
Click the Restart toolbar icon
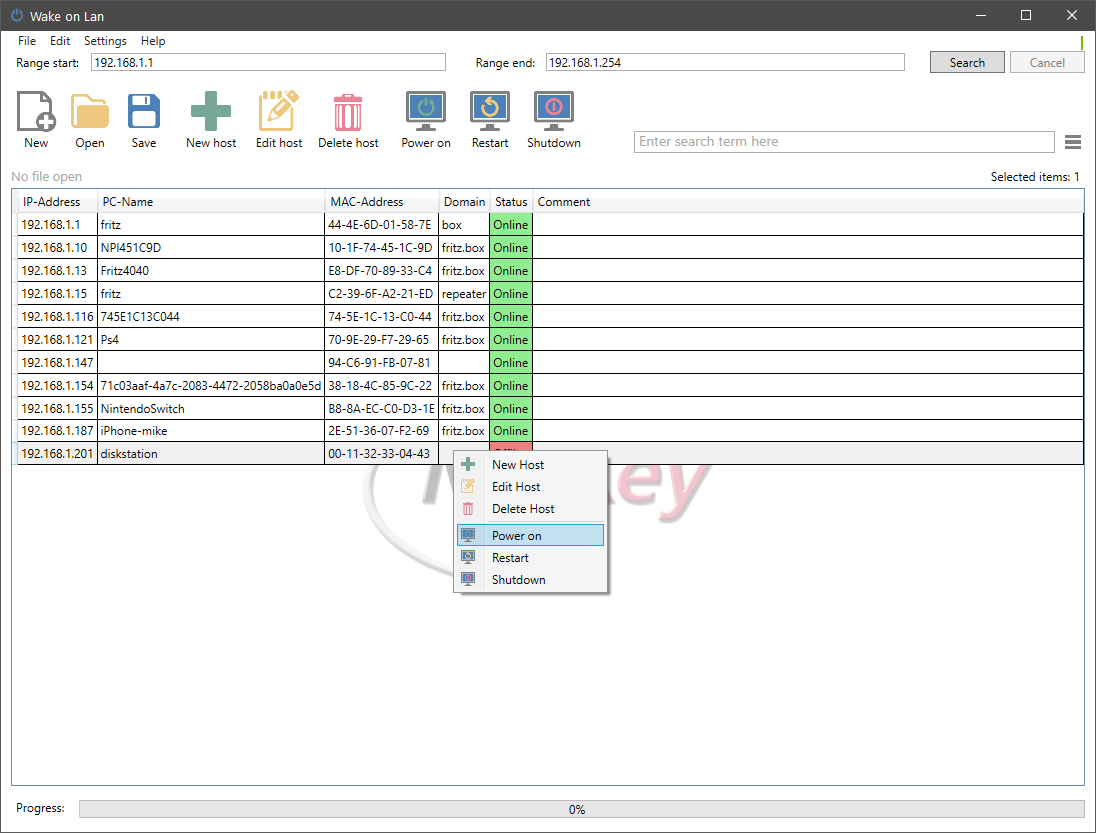[489, 111]
